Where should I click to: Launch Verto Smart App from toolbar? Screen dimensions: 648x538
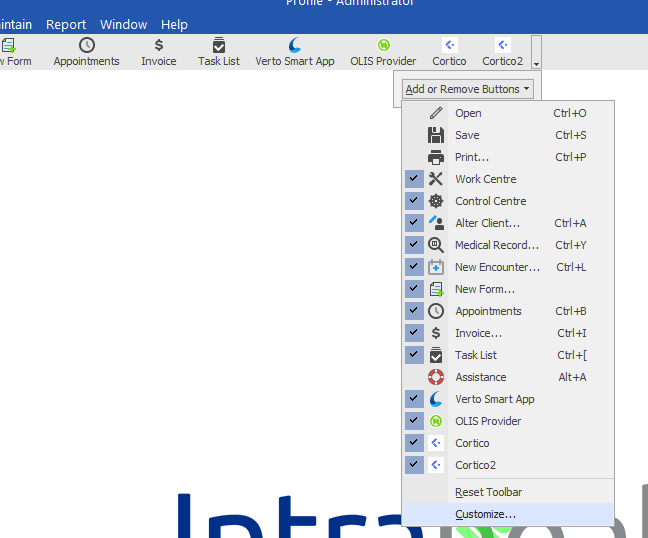pyautogui.click(x=295, y=45)
